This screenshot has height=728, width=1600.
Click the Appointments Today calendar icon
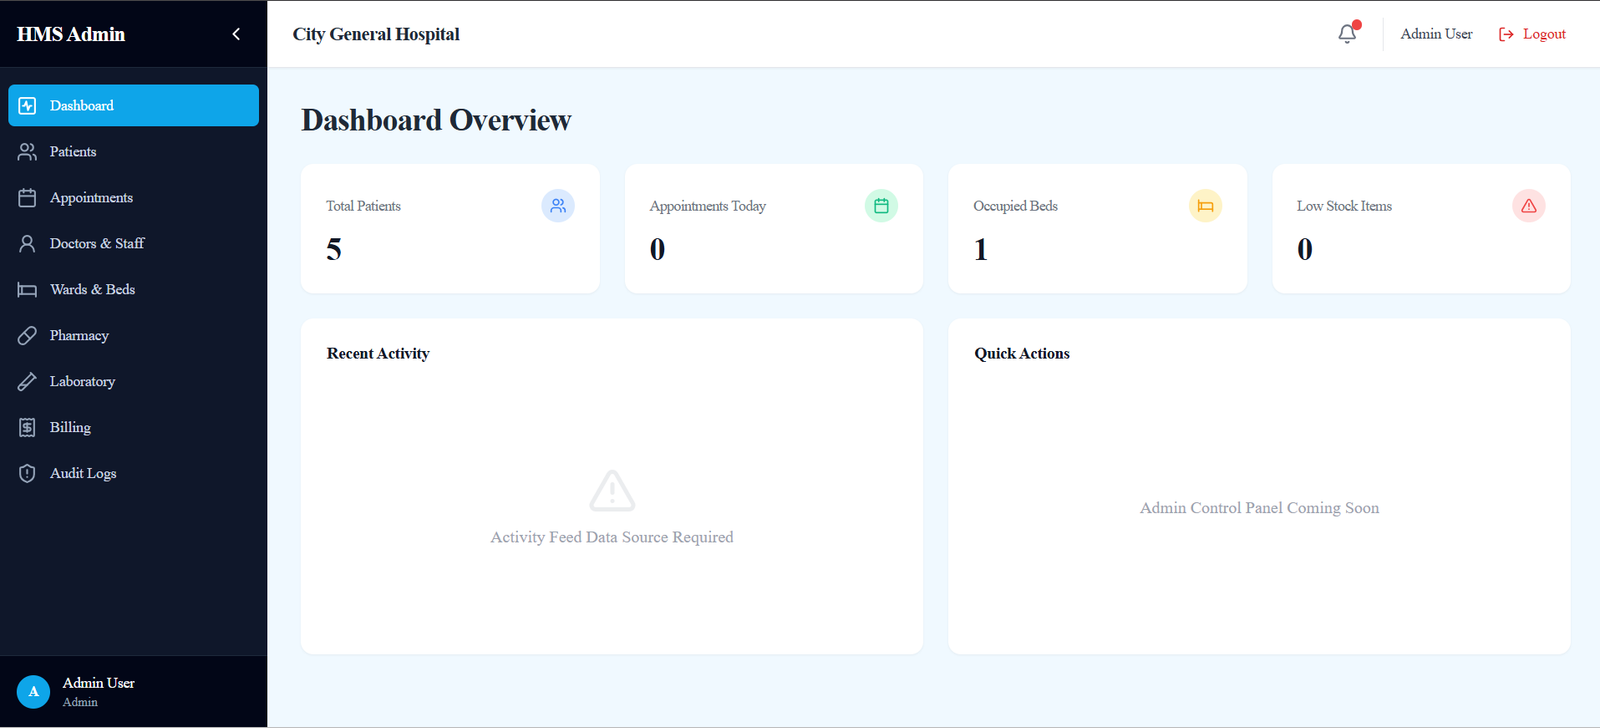click(881, 205)
